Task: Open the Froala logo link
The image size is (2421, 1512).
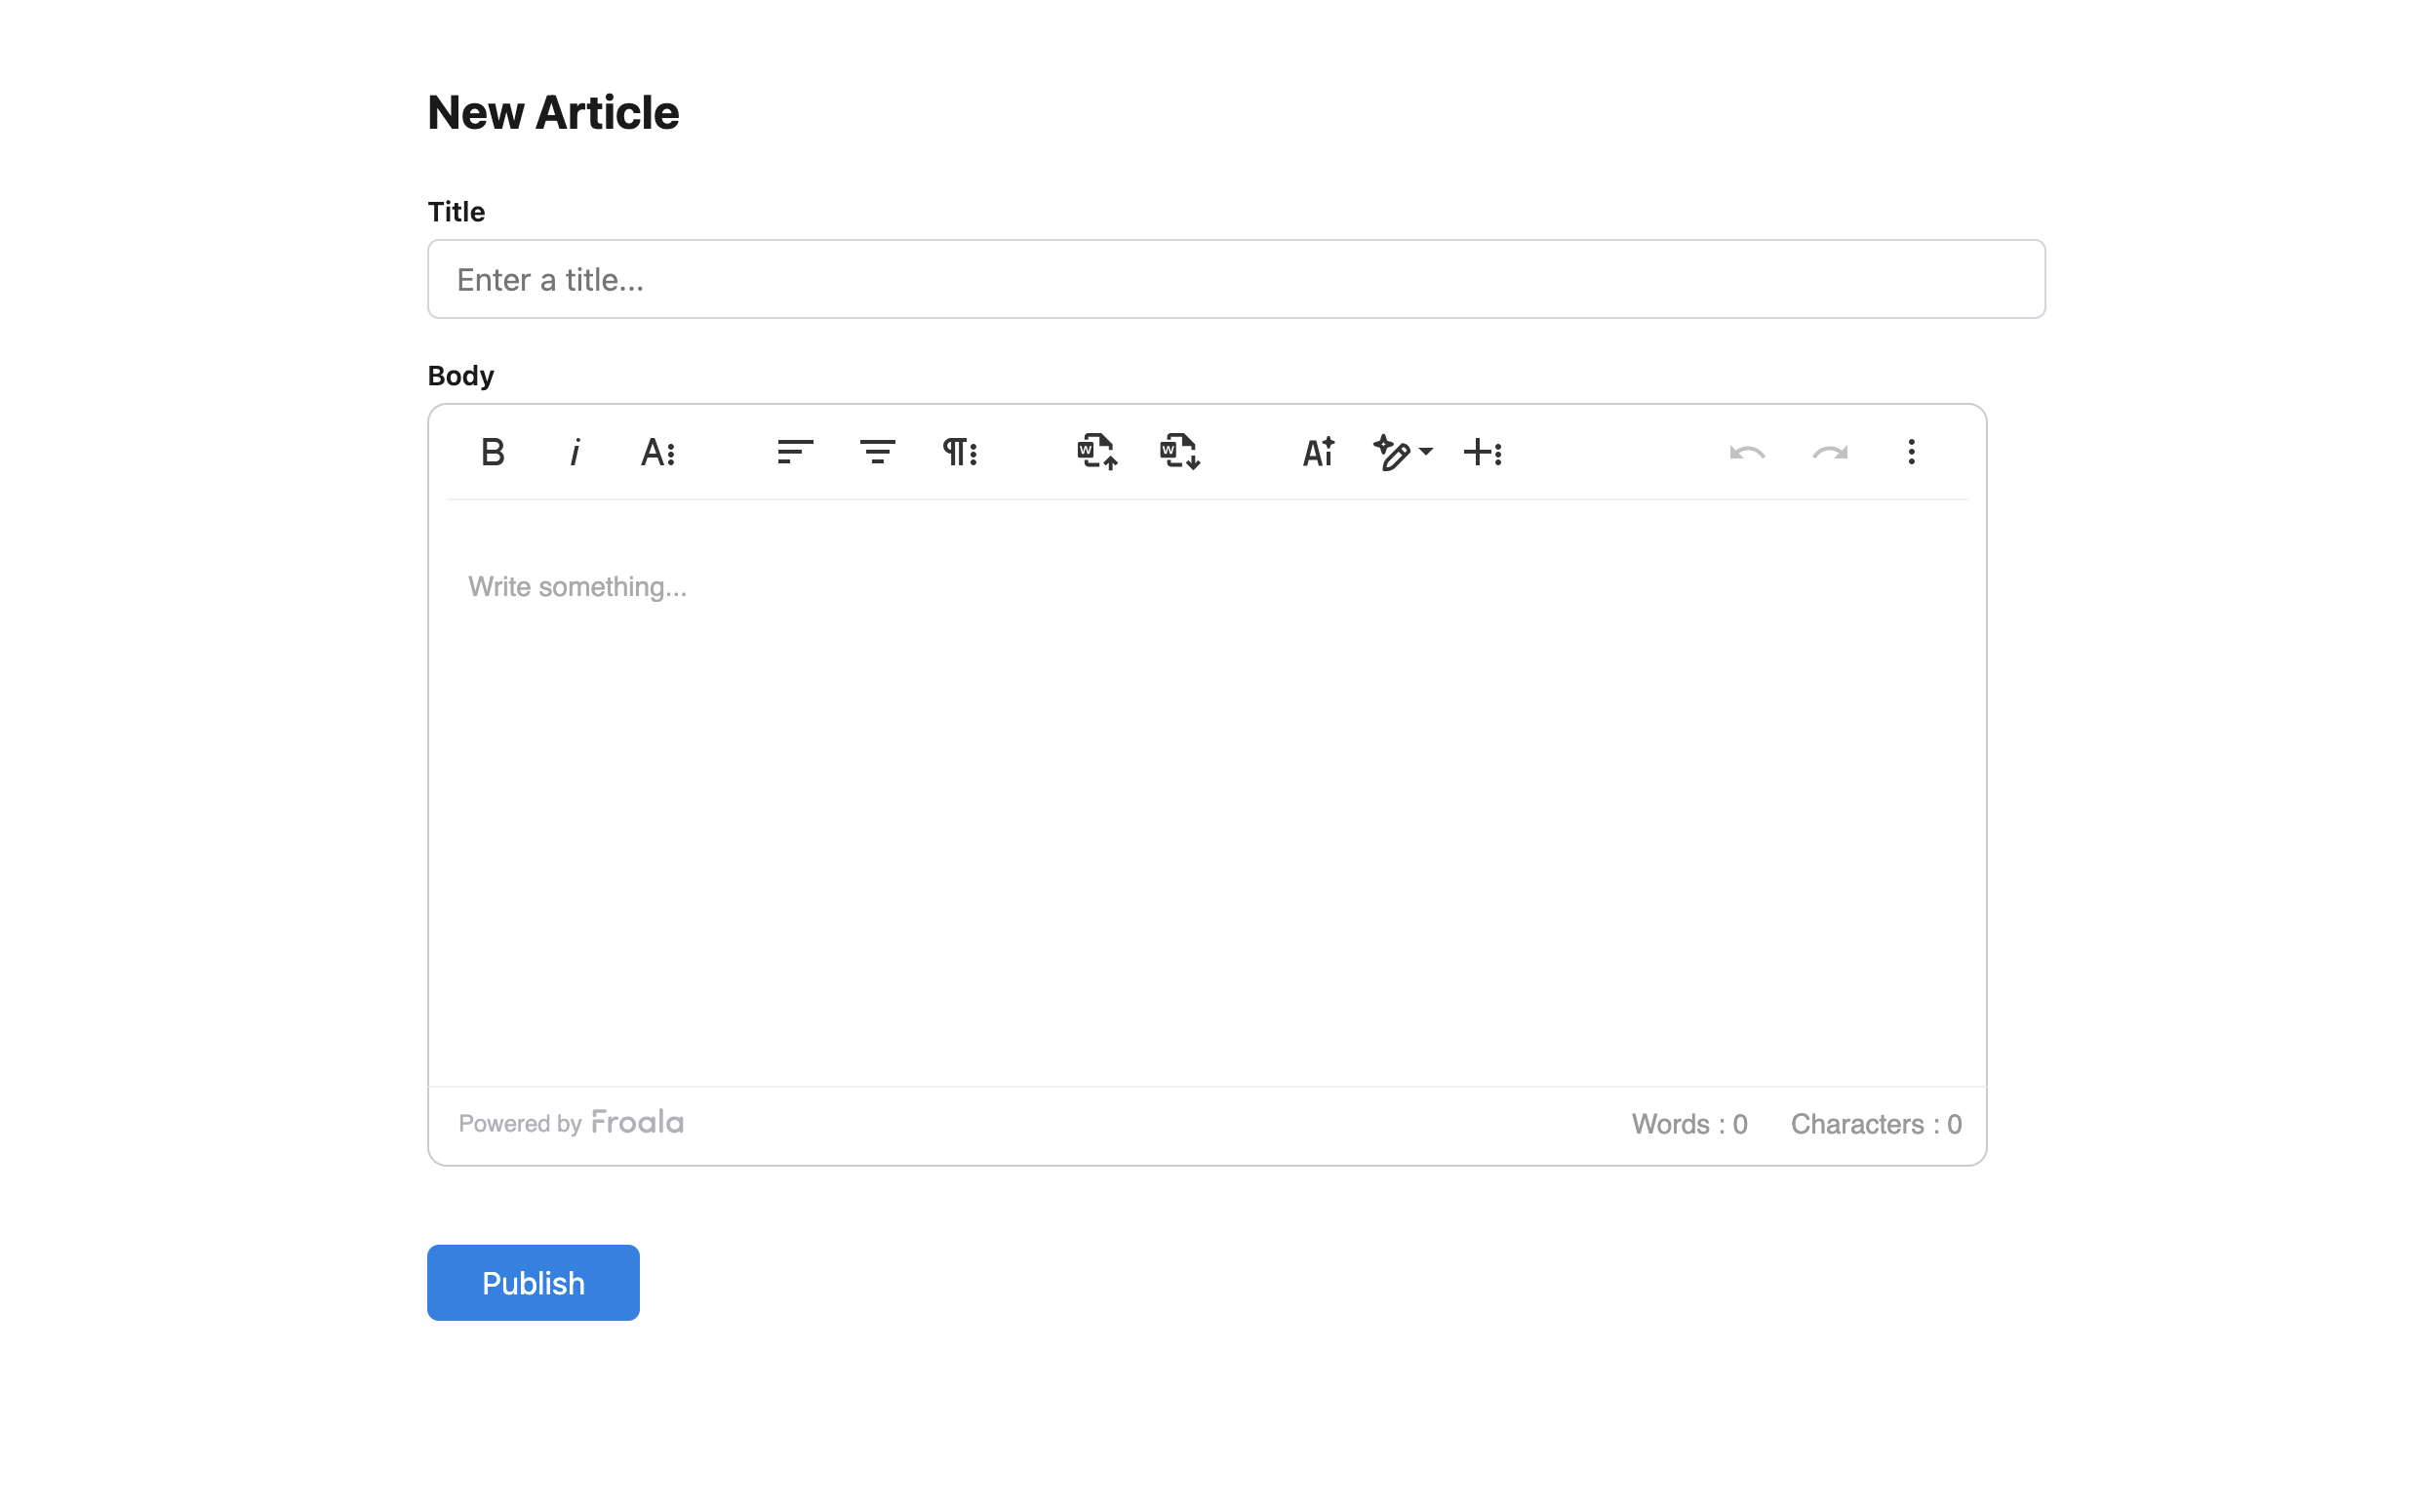Action: click(637, 1122)
